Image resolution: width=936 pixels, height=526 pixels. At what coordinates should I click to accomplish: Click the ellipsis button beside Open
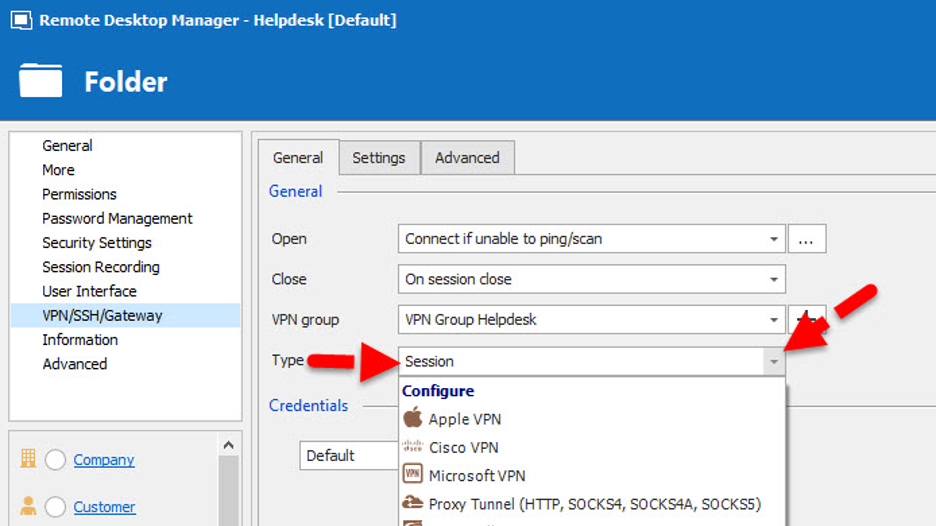click(x=806, y=239)
